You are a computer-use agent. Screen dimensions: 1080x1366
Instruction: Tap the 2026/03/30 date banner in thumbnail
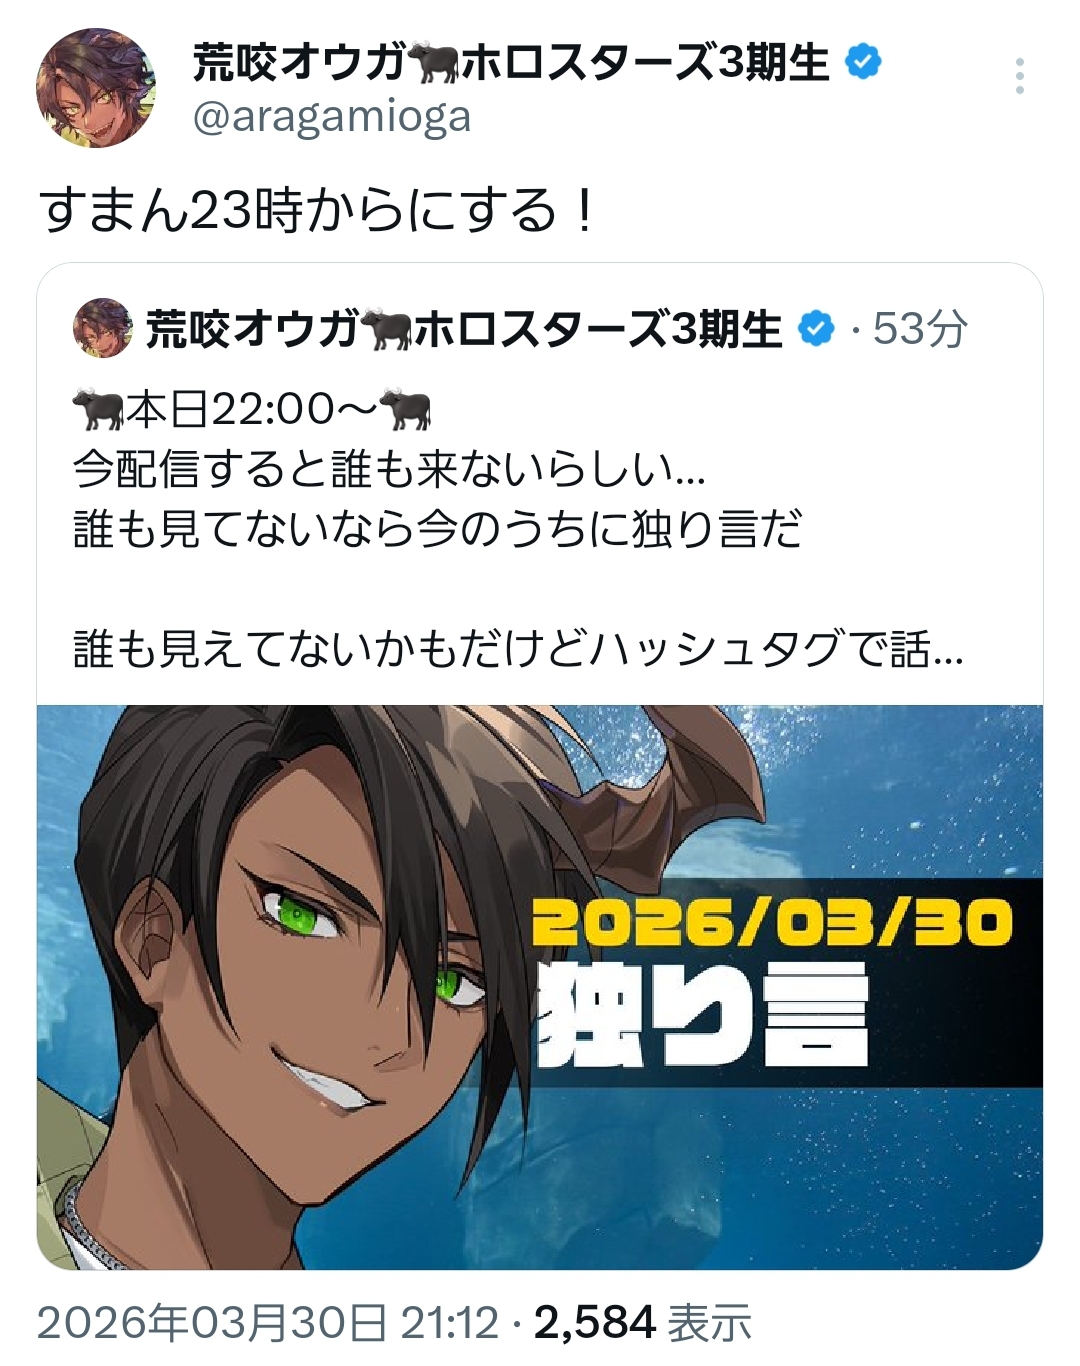(772, 922)
